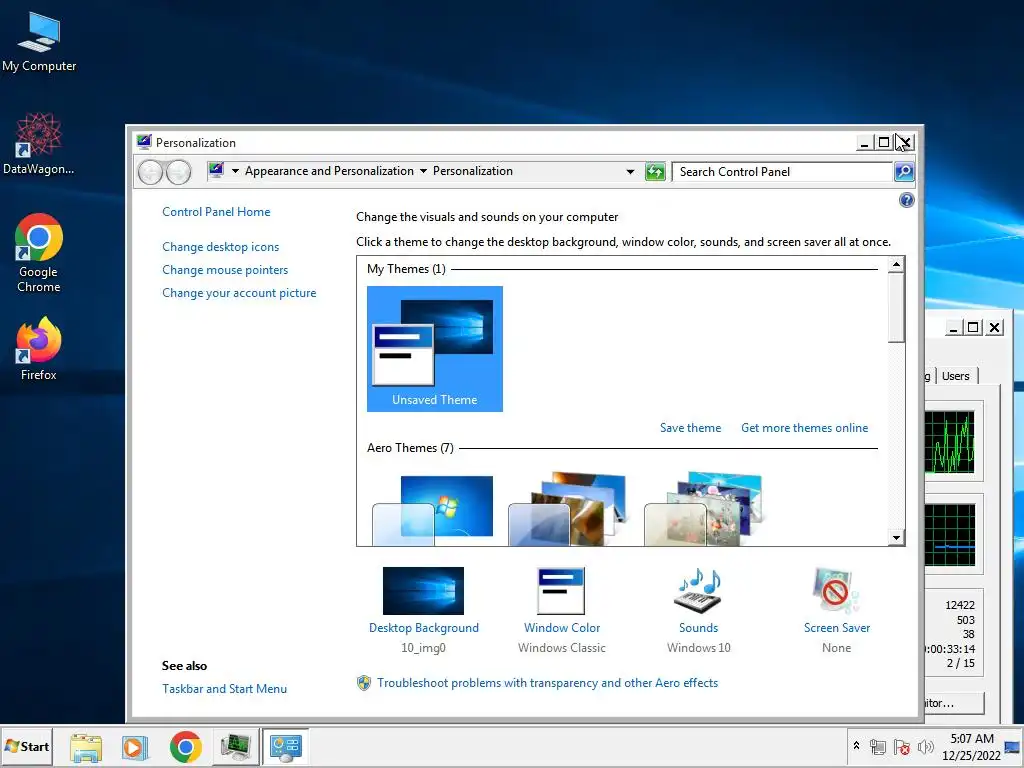
Task: Click the Personalization window title icon
Action: [144, 142]
